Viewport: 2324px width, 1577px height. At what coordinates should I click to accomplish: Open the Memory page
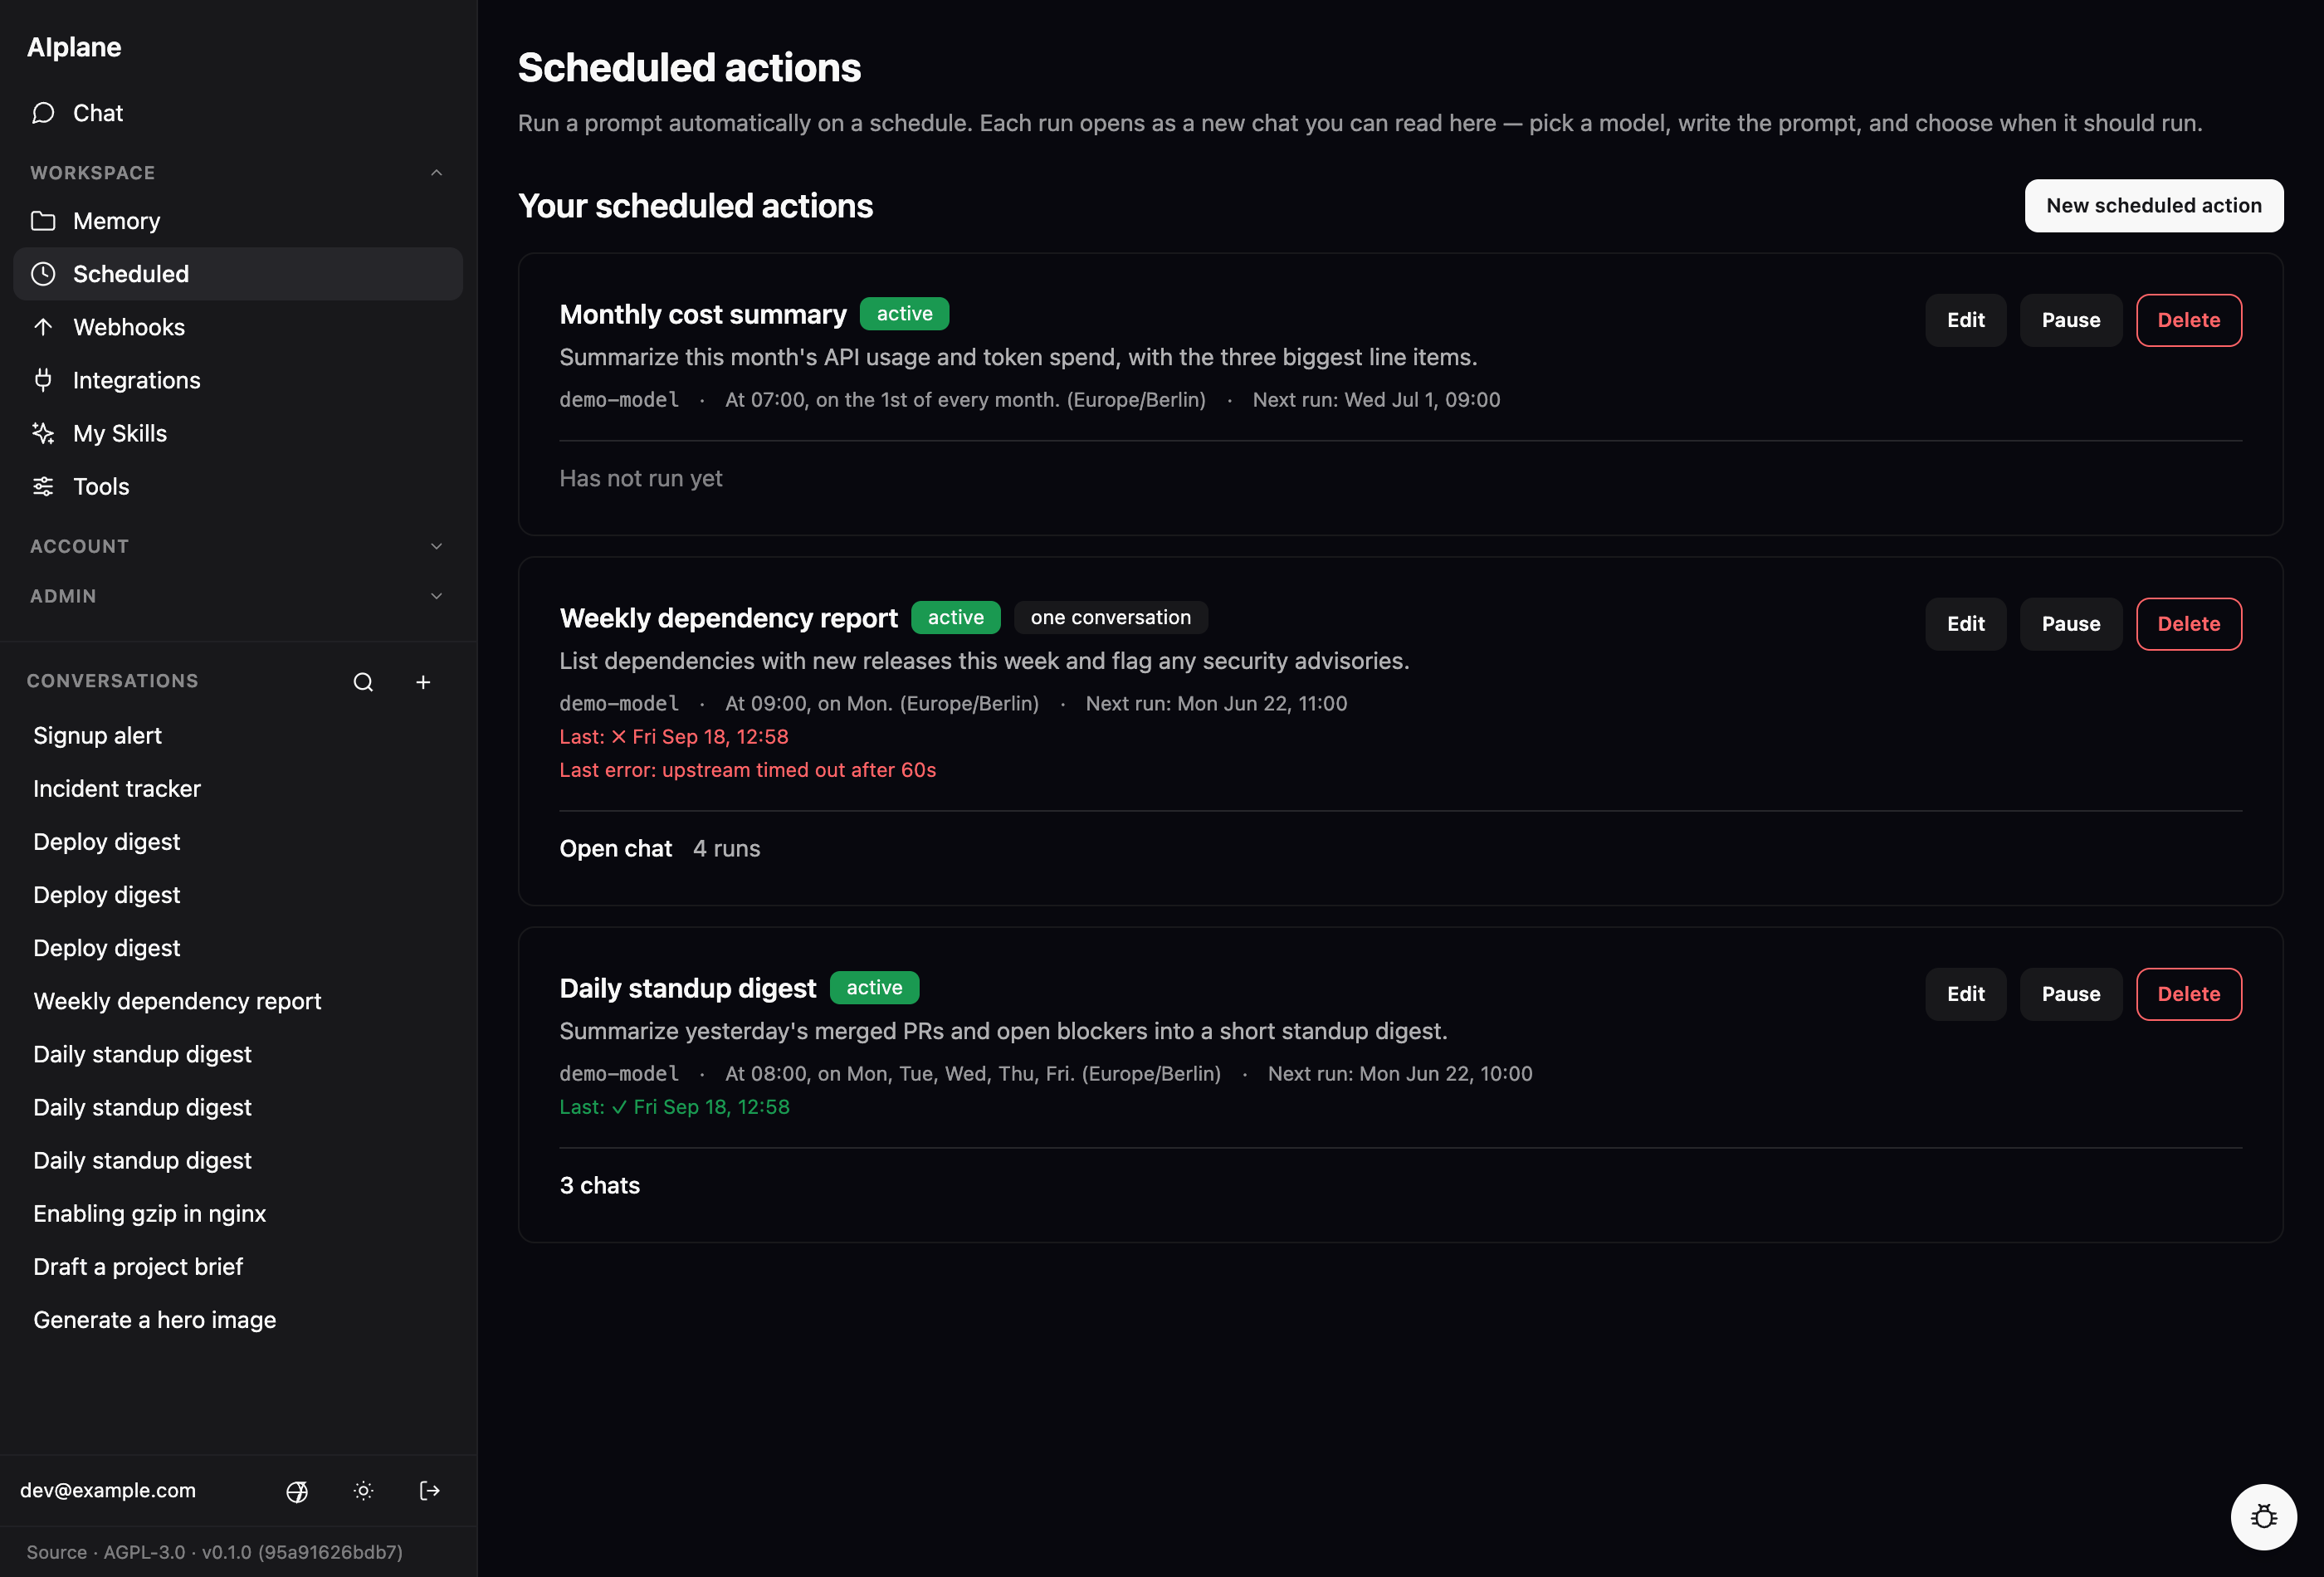(238, 221)
